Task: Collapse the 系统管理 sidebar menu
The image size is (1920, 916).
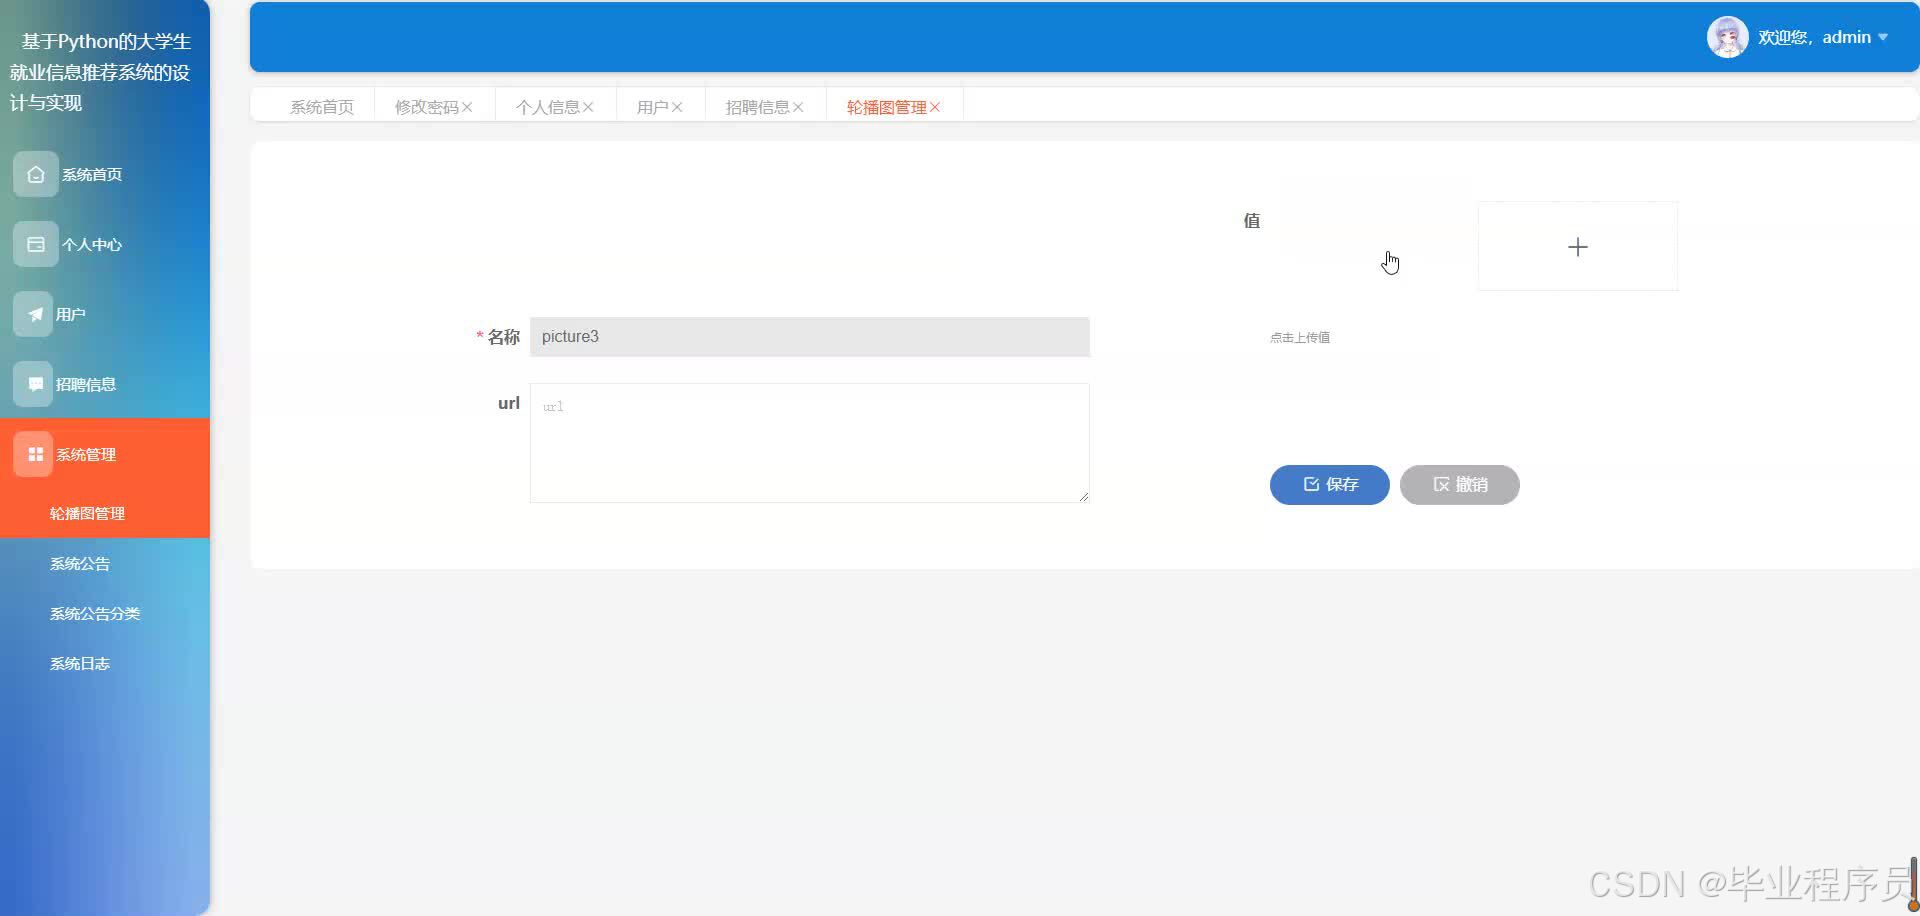Action: pyautogui.click(x=105, y=454)
